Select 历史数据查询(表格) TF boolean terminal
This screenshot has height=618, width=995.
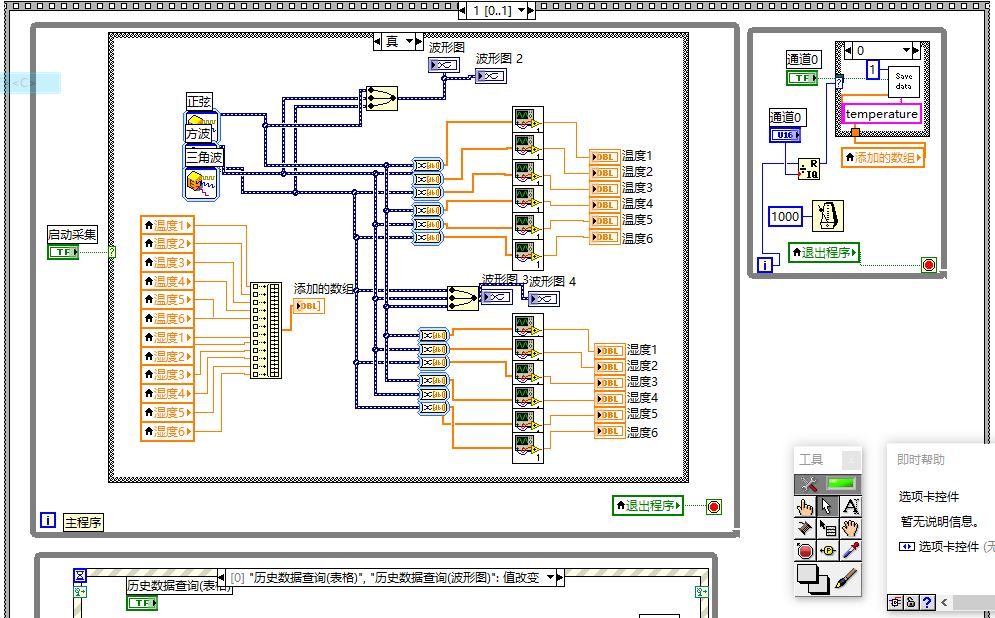[142, 603]
